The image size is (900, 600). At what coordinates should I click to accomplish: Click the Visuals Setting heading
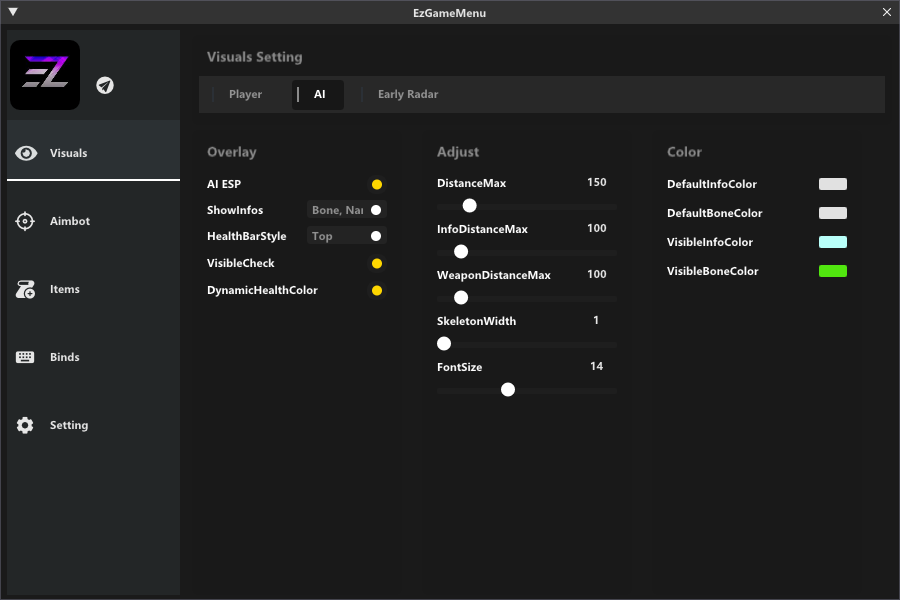pos(254,57)
